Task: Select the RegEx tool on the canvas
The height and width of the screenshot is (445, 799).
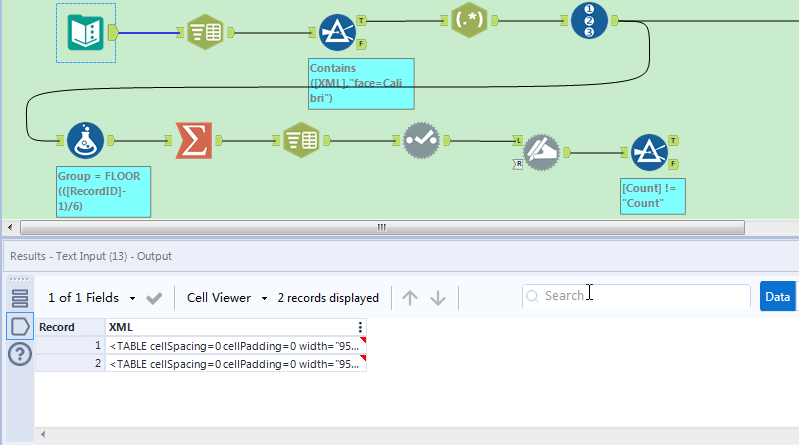Action: (x=469, y=20)
